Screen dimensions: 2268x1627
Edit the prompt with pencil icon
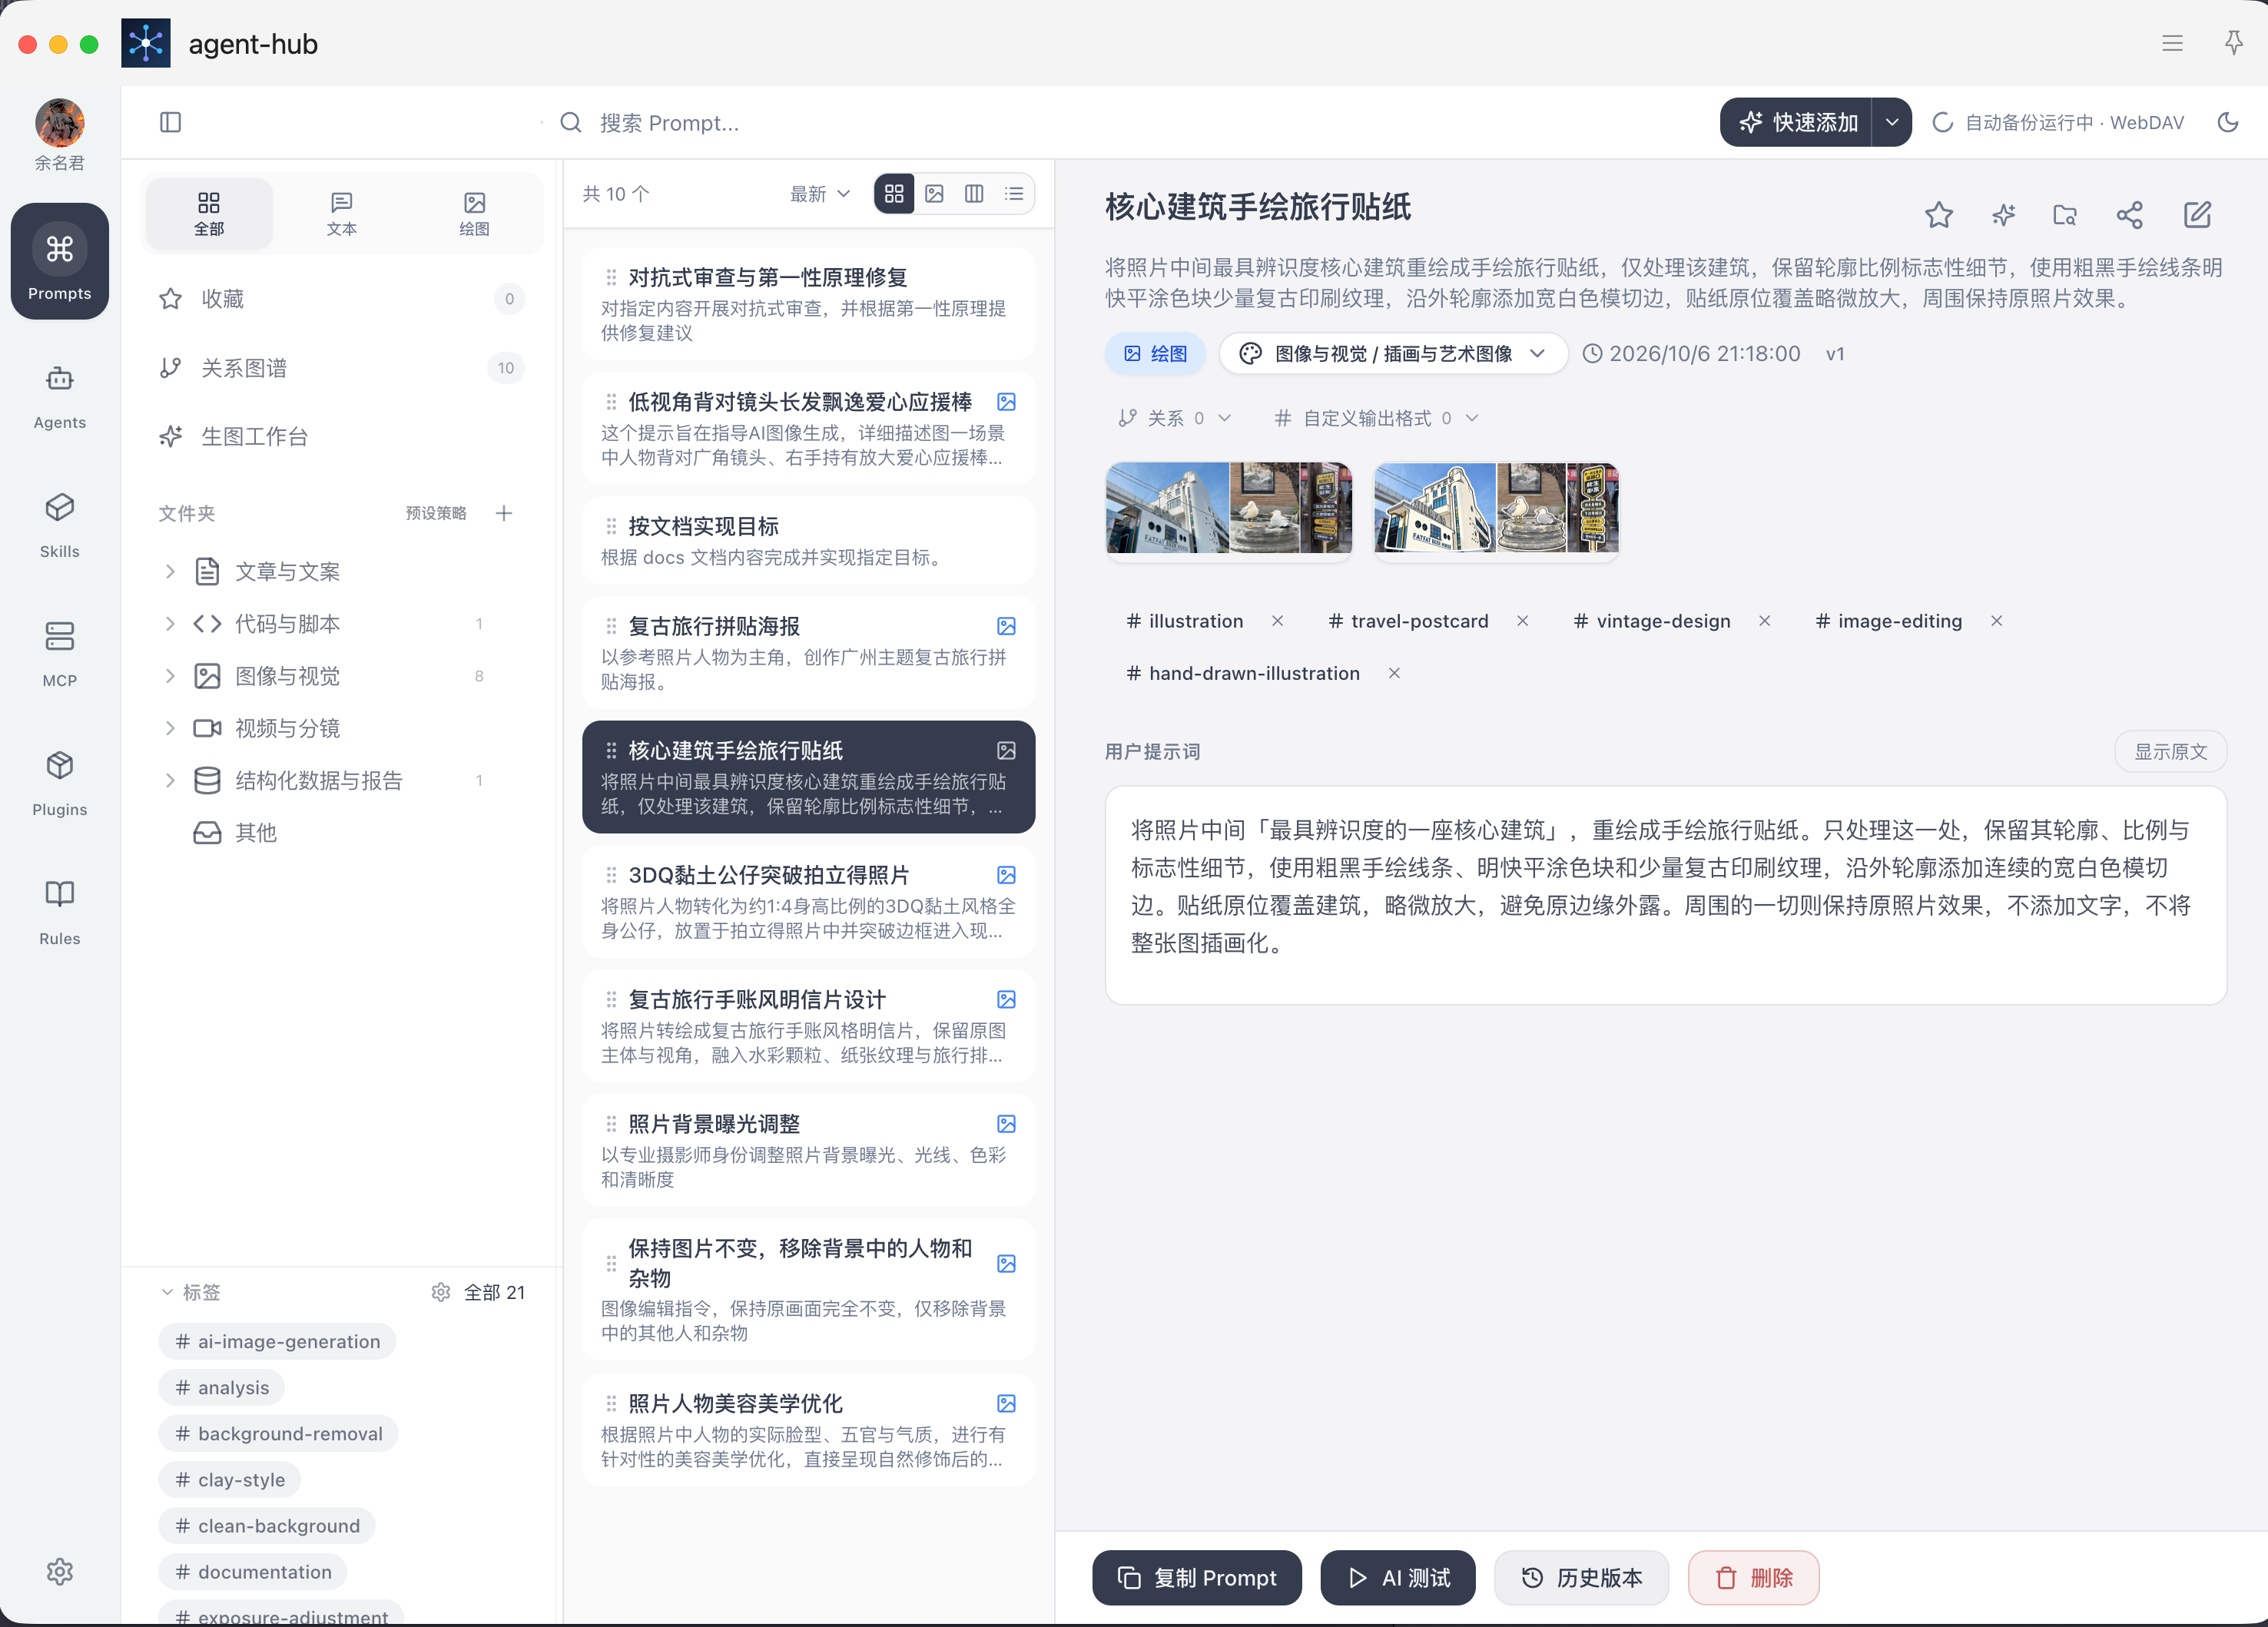coord(2197,215)
